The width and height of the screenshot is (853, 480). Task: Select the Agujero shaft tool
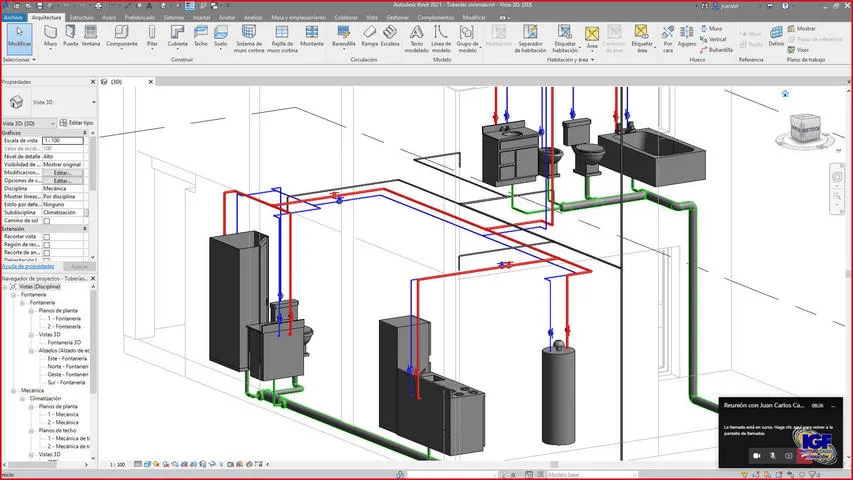[687, 36]
